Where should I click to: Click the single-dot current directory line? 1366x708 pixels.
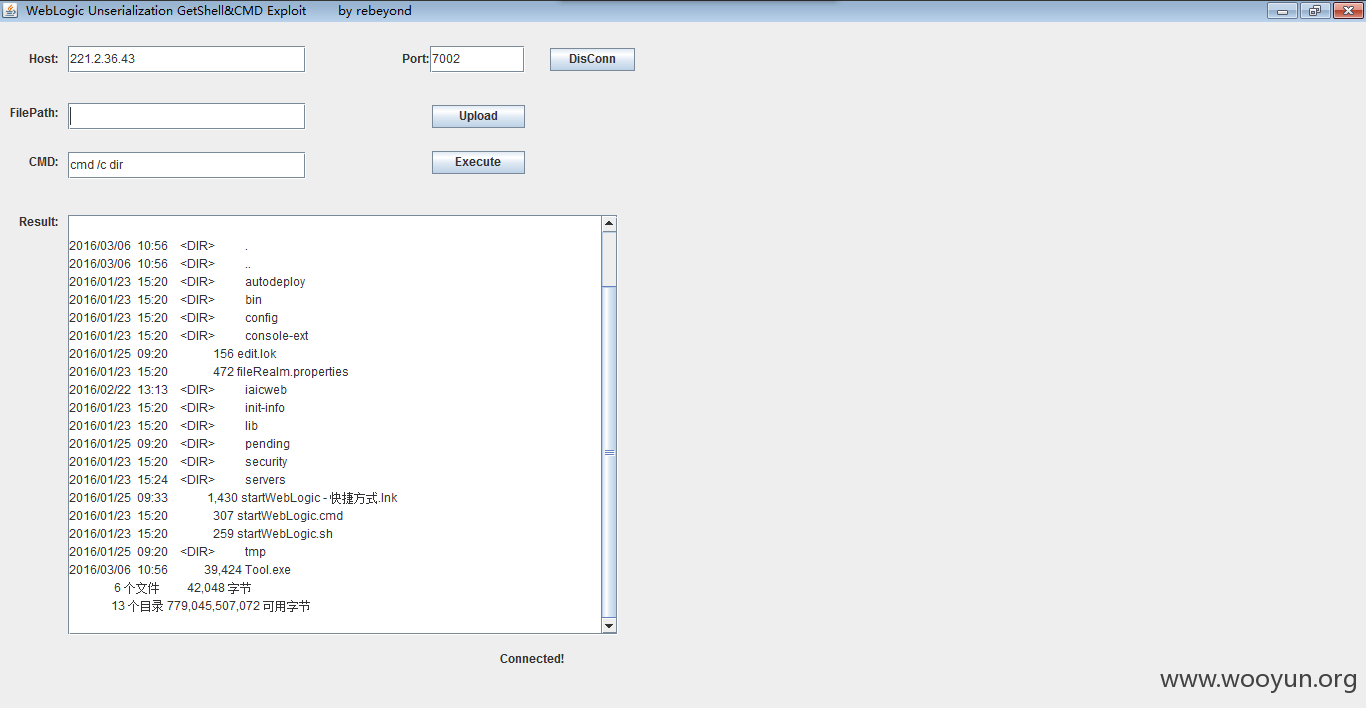159,246
